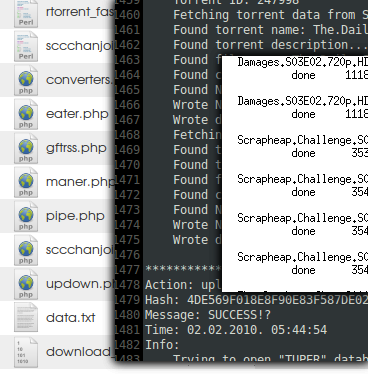Image resolution: width=368 pixels, height=392 pixels.
Task: Click the 'Found torrent name: The.Dail' line
Action: pos(270,30)
